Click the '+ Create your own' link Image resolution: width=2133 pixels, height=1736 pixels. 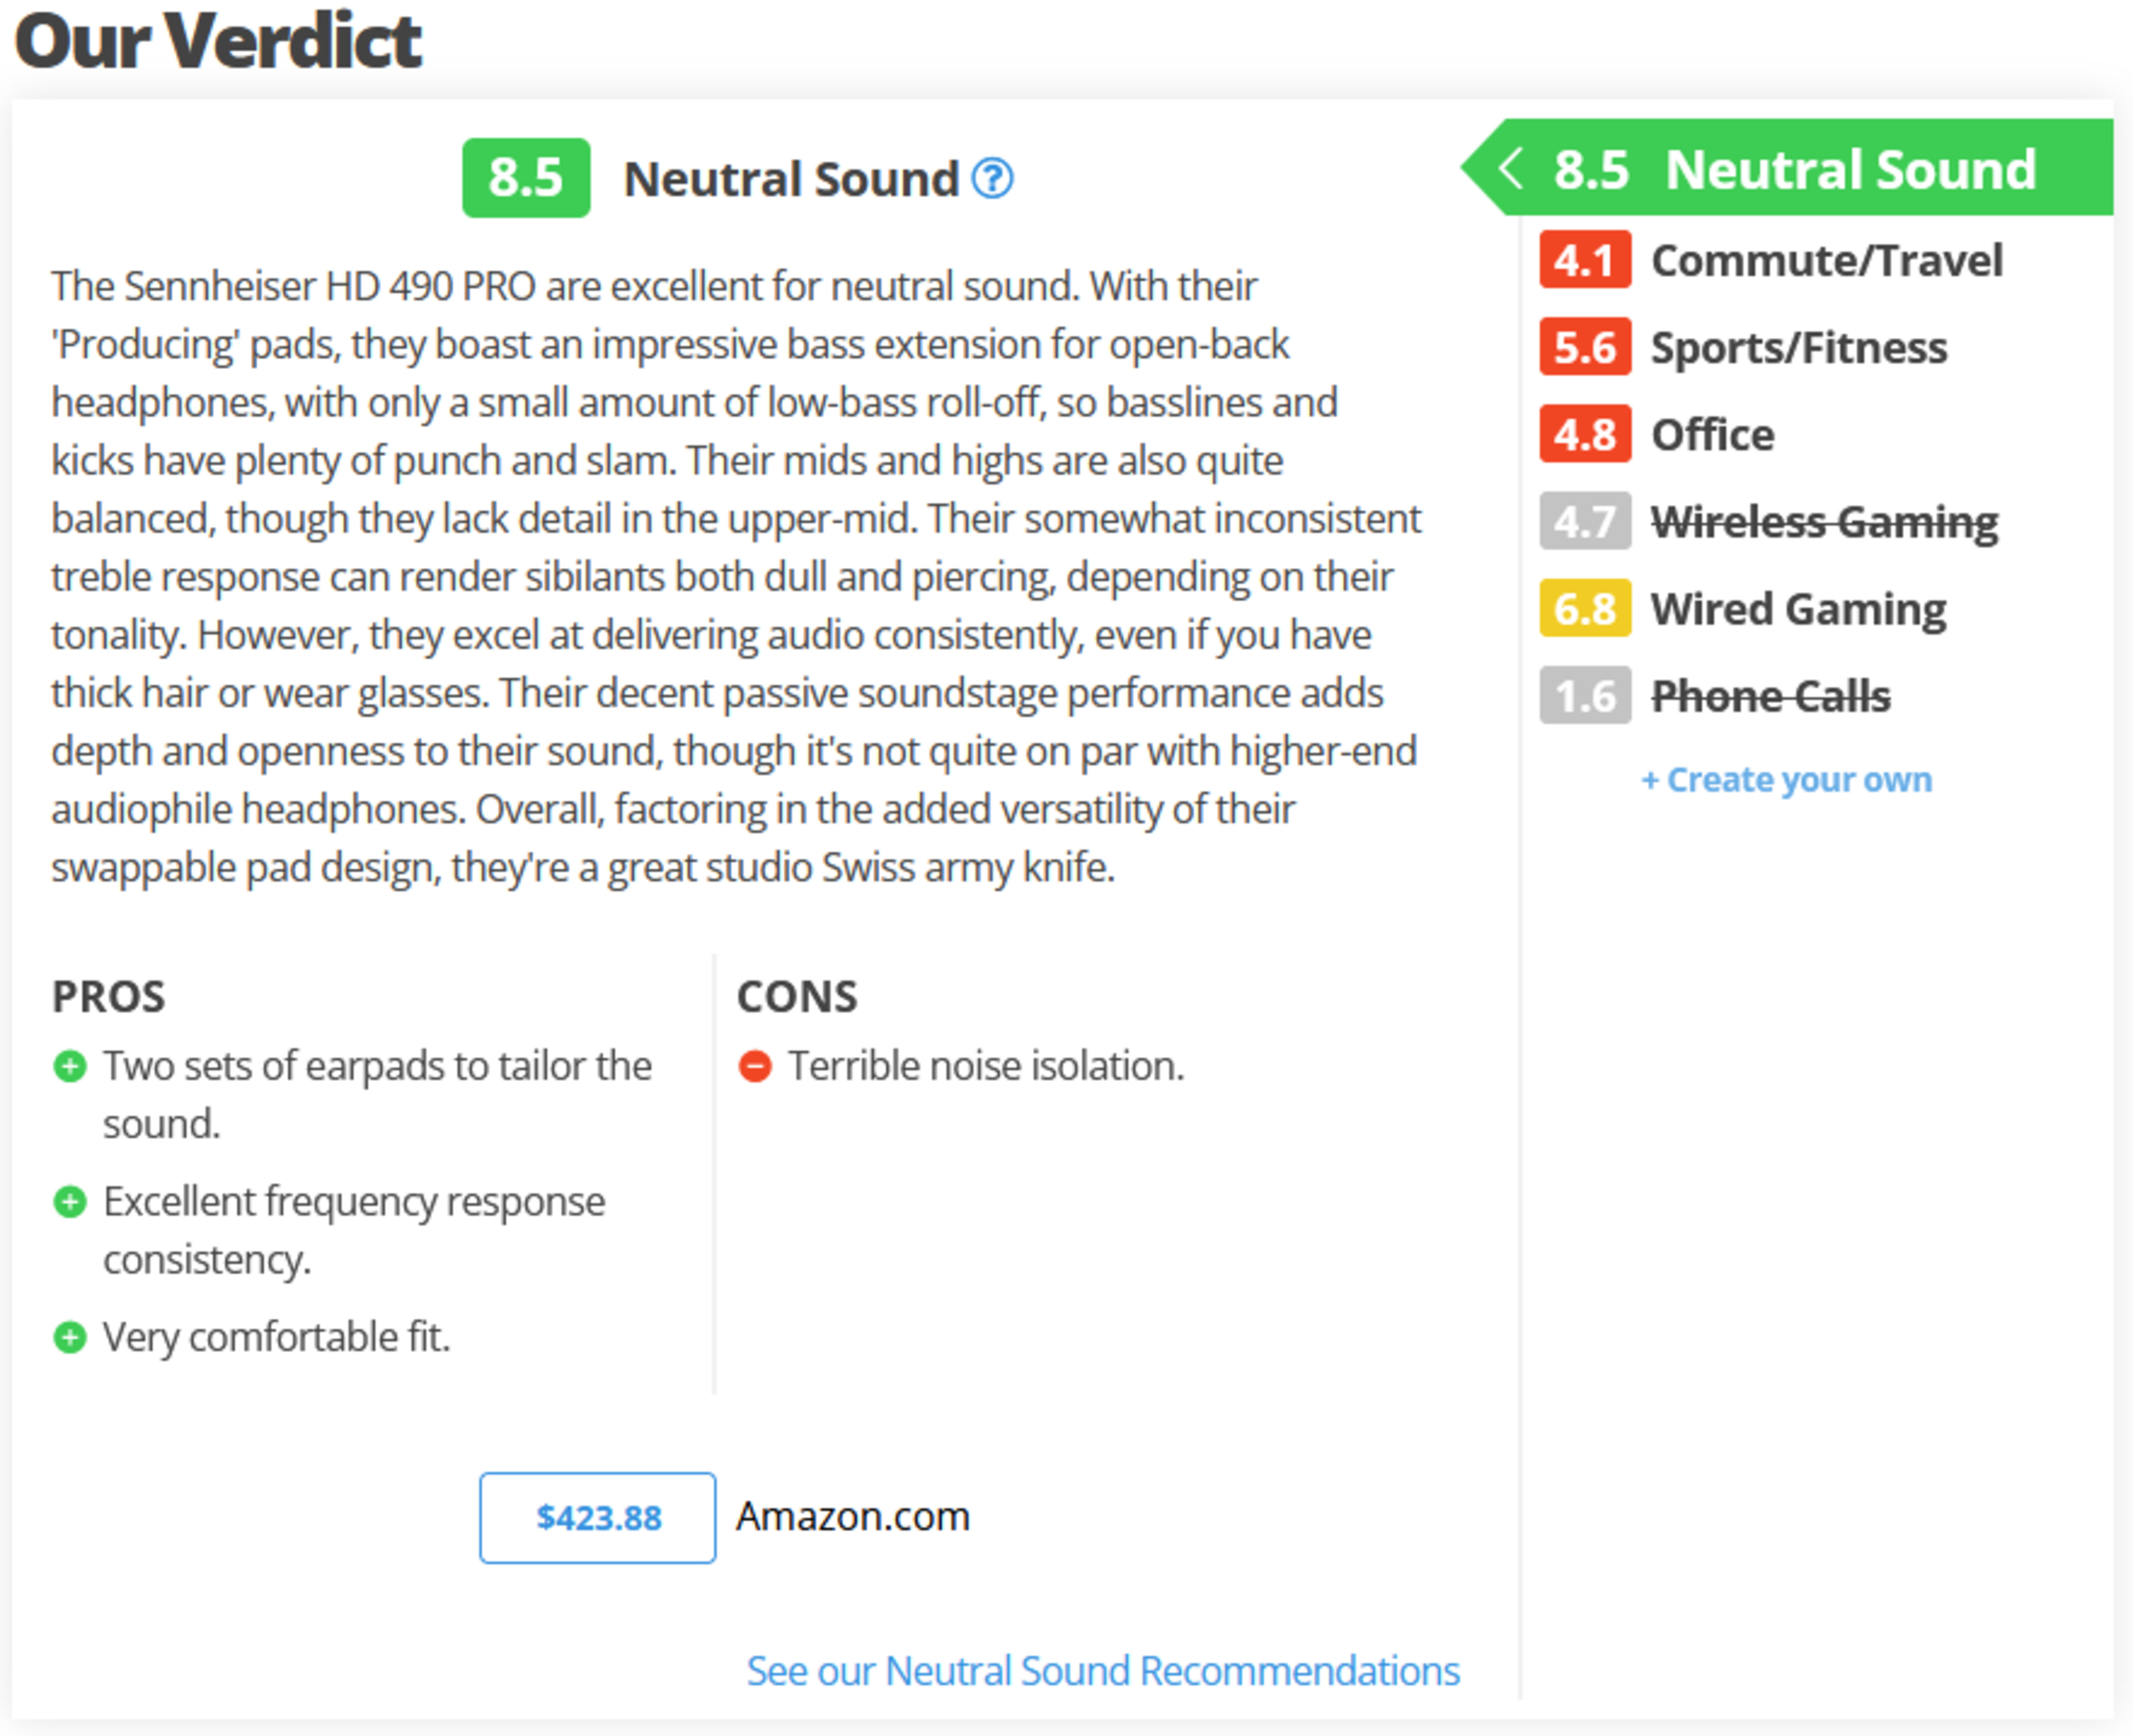(1786, 779)
